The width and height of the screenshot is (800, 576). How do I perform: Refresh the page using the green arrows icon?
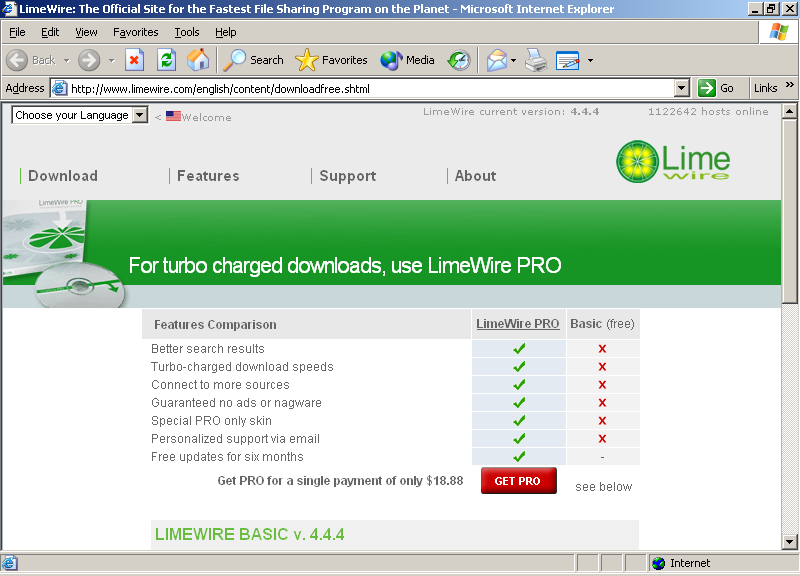pyautogui.click(x=166, y=60)
